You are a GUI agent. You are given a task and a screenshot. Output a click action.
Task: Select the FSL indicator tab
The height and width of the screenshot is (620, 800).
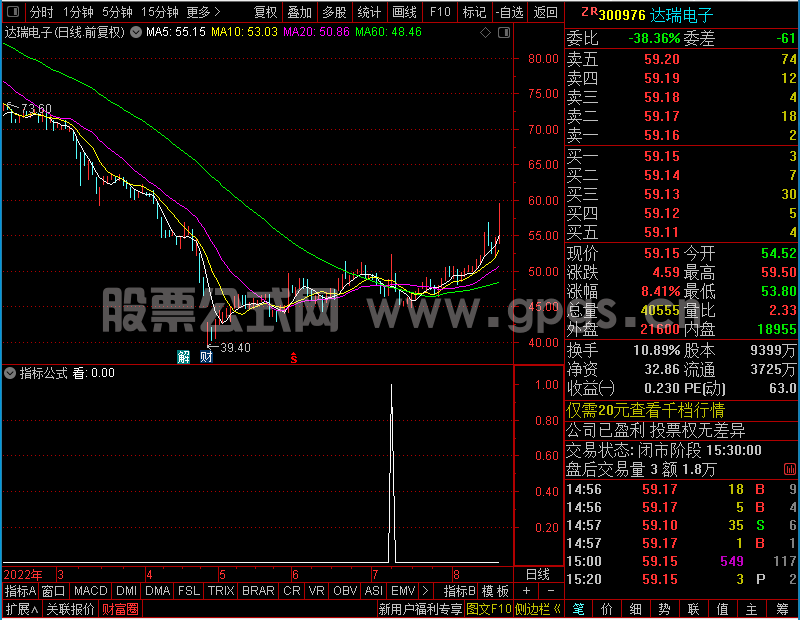pos(188,591)
